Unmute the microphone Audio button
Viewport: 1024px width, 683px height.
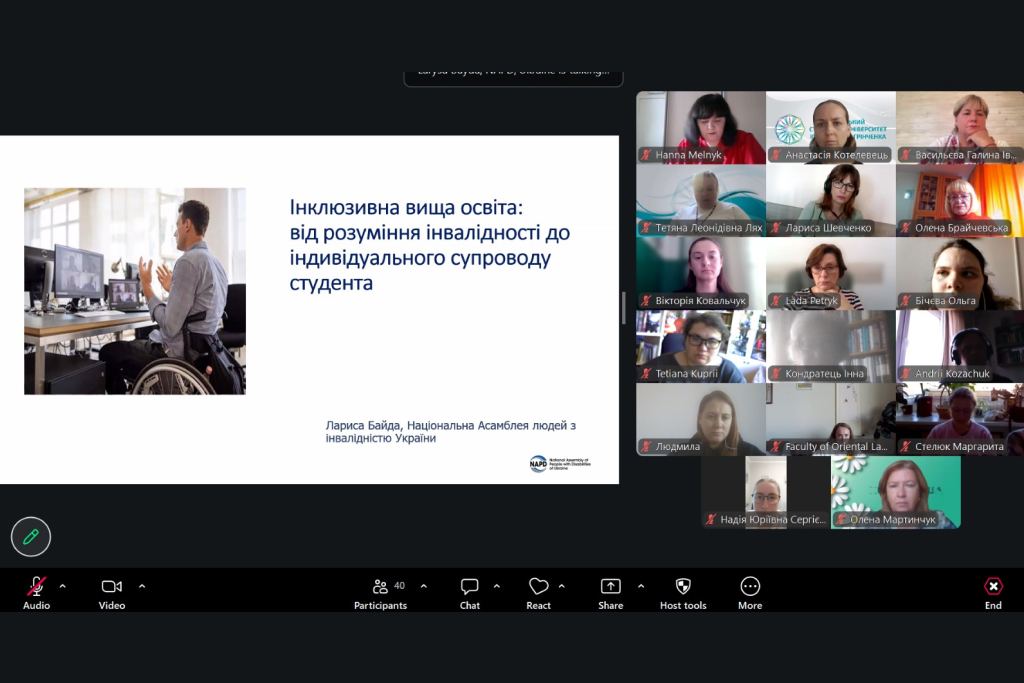pyautogui.click(x=37, y=593)
